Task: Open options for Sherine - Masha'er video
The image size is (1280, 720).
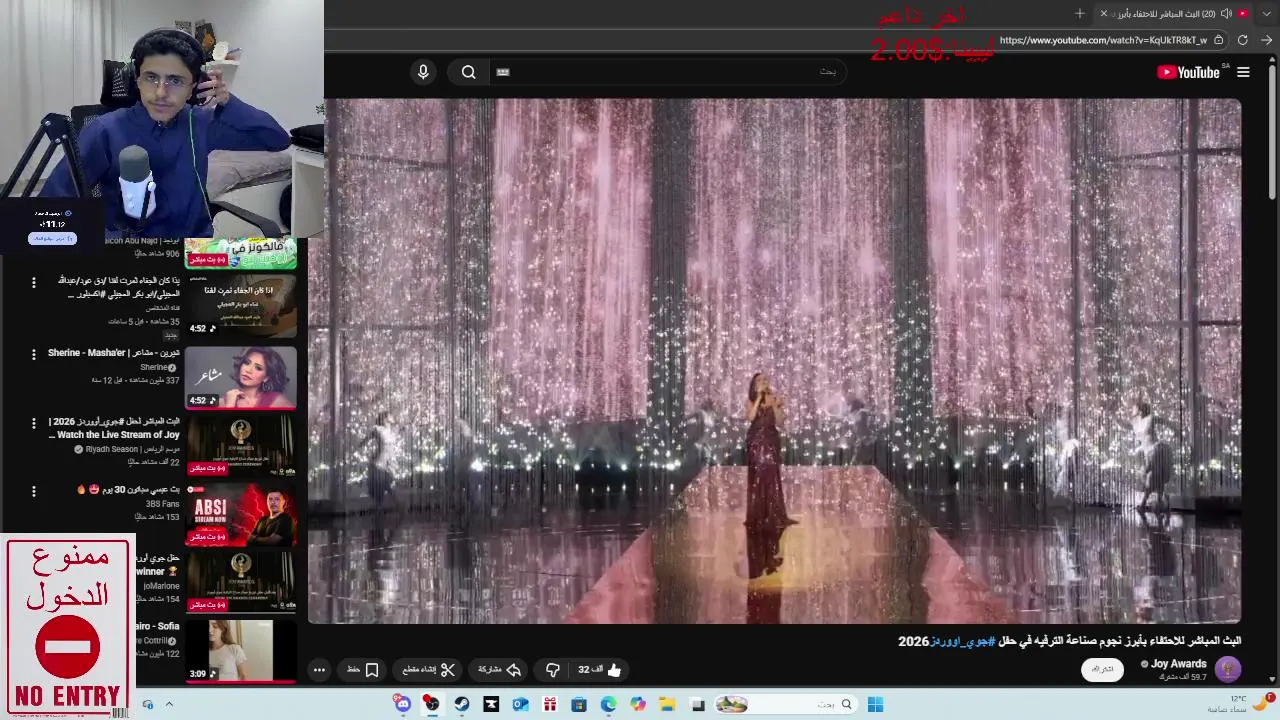Action: 33,354
